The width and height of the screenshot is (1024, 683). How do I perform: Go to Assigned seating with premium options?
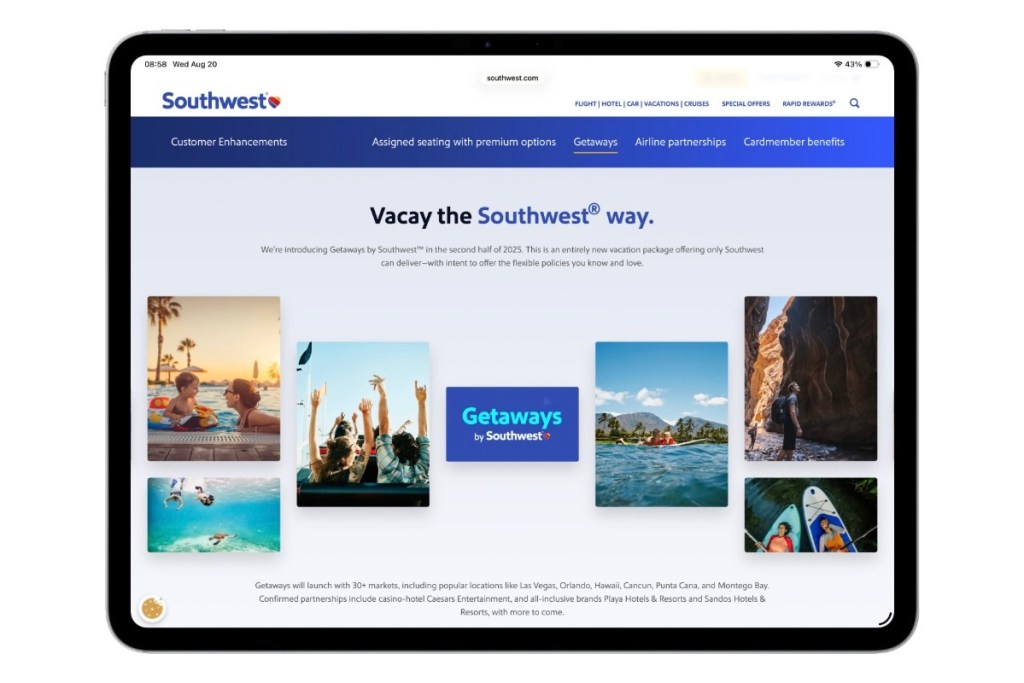click(464, 142)
